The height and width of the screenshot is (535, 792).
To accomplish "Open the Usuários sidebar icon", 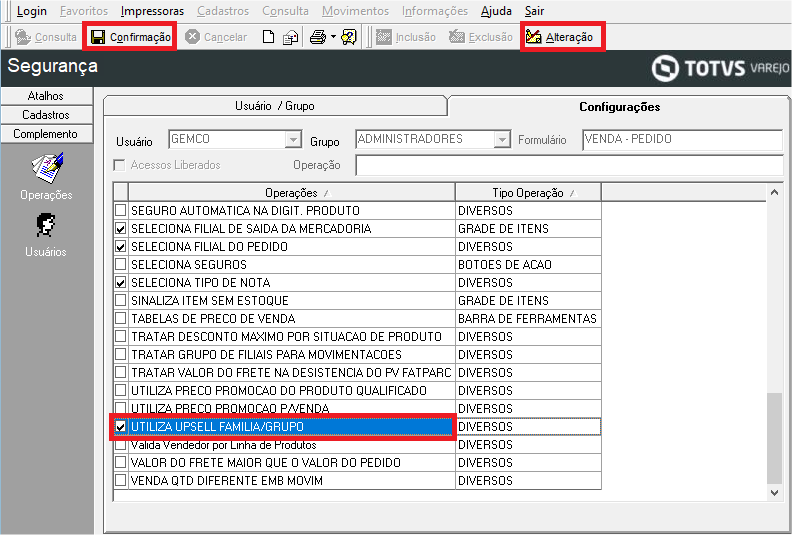I will (x=46, y=225).
